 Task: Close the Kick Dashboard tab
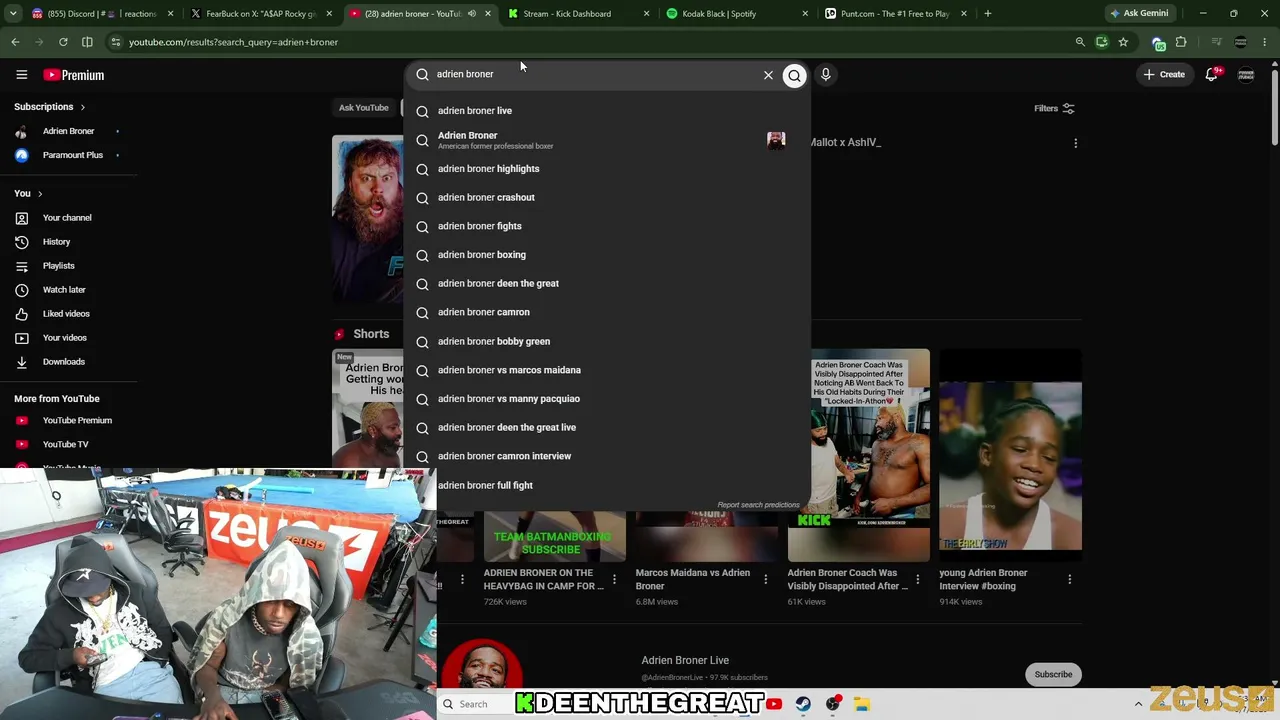click(x=646, y=14)
